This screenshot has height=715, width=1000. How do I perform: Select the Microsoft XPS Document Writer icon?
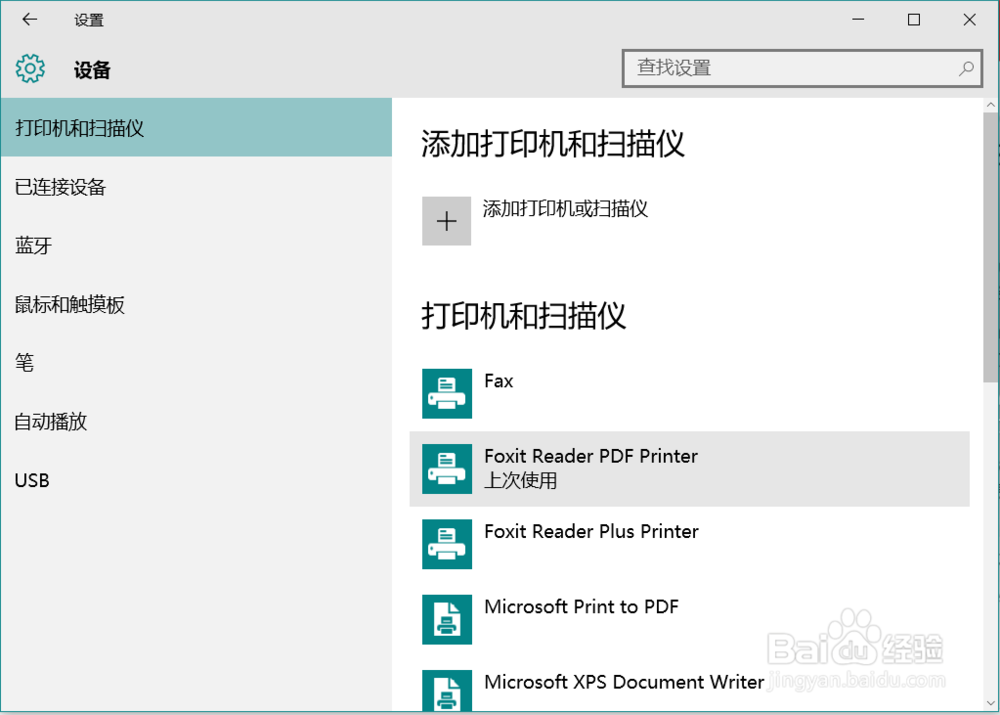[447, 690]
